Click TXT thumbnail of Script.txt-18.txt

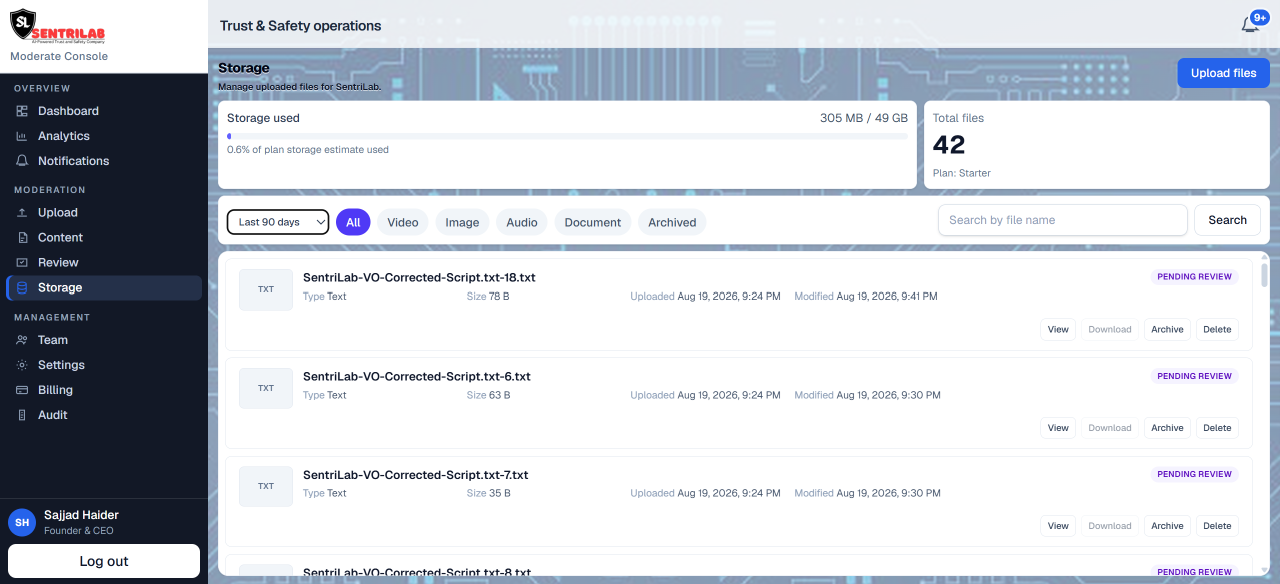pyautogui.click(x=266, y=289)
